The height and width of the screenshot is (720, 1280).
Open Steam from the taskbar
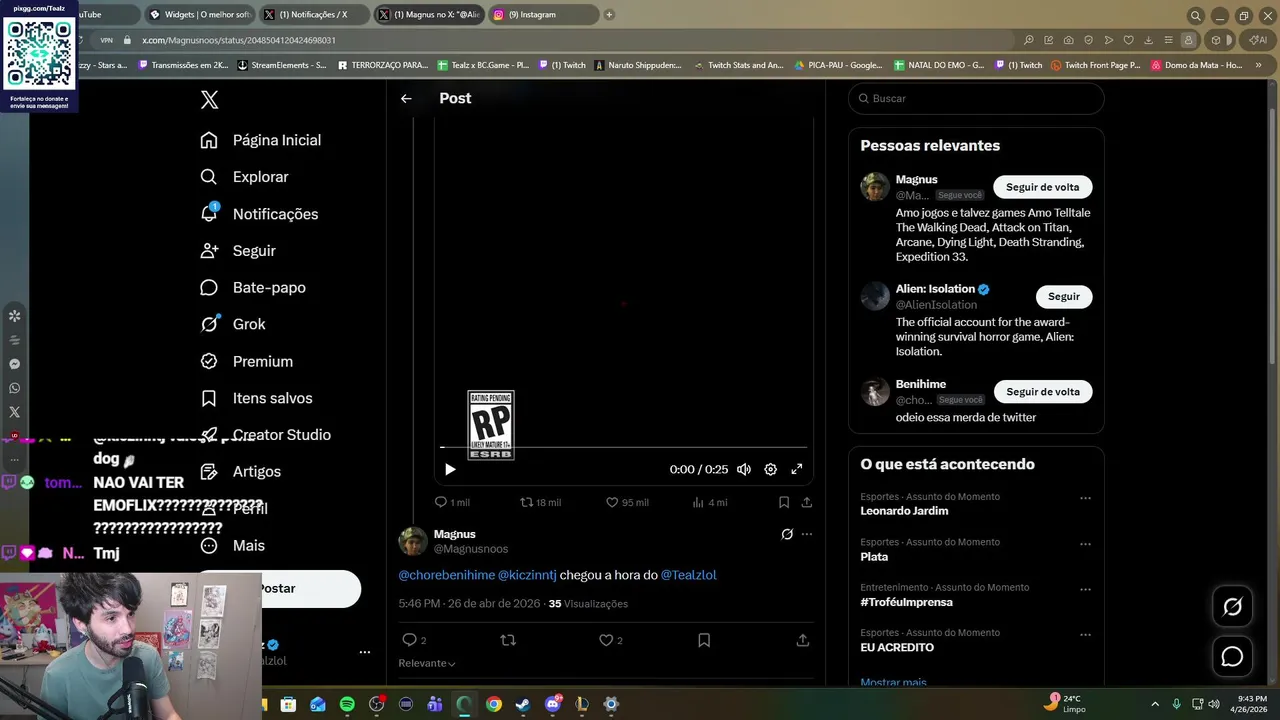tap(522, 704)
